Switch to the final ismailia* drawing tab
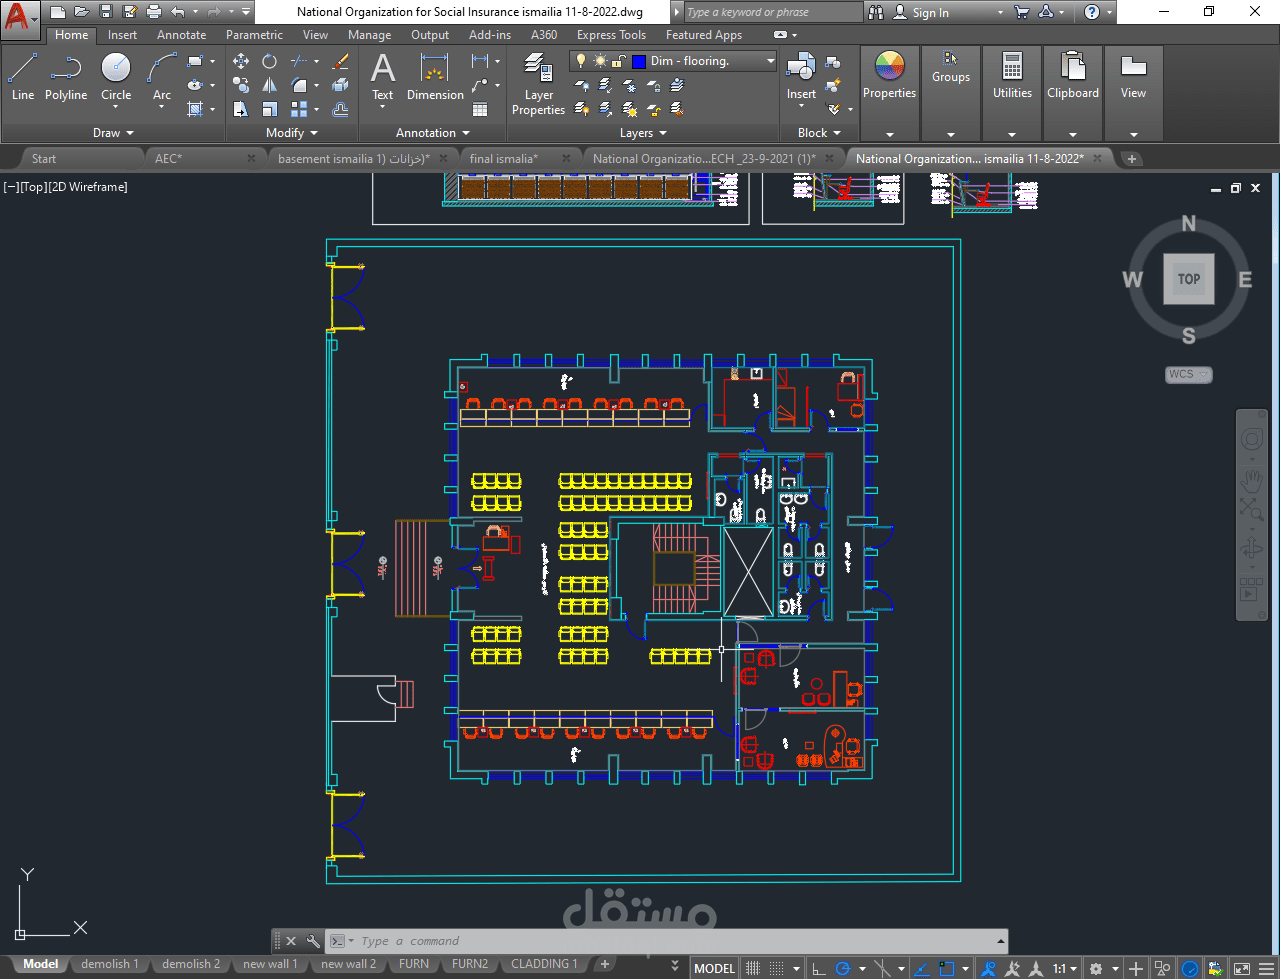Viewport: 1280px width, 979px height. pyautogui.click(x=504, y=159)
